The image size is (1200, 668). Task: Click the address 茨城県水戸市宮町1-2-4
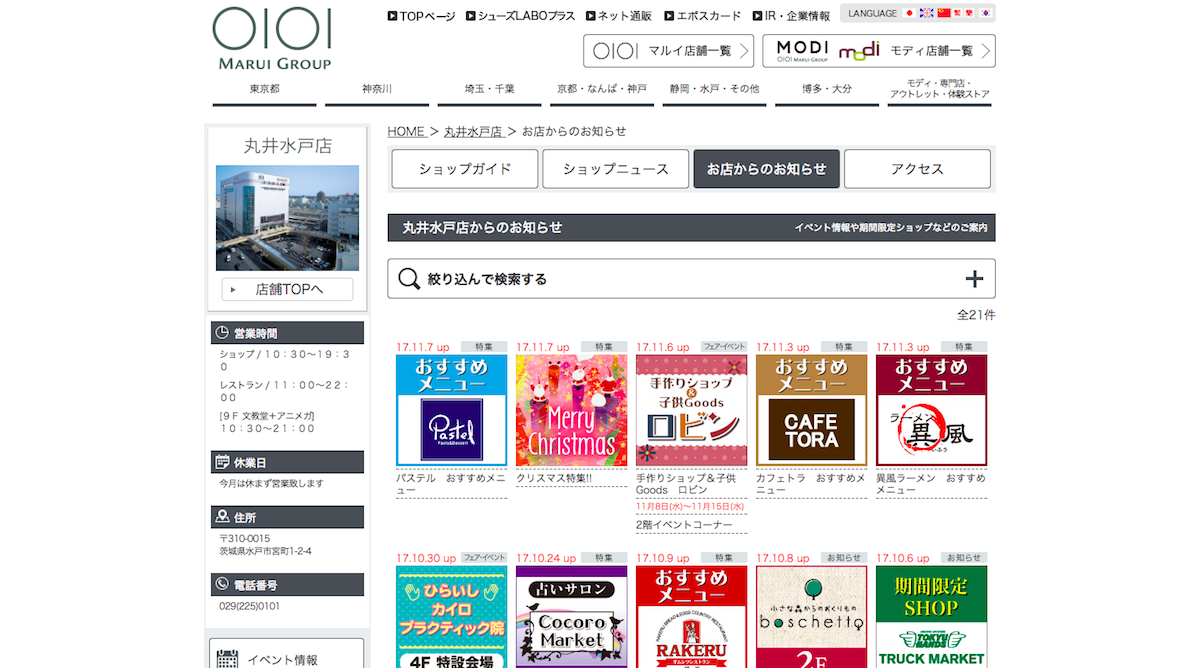266,551
